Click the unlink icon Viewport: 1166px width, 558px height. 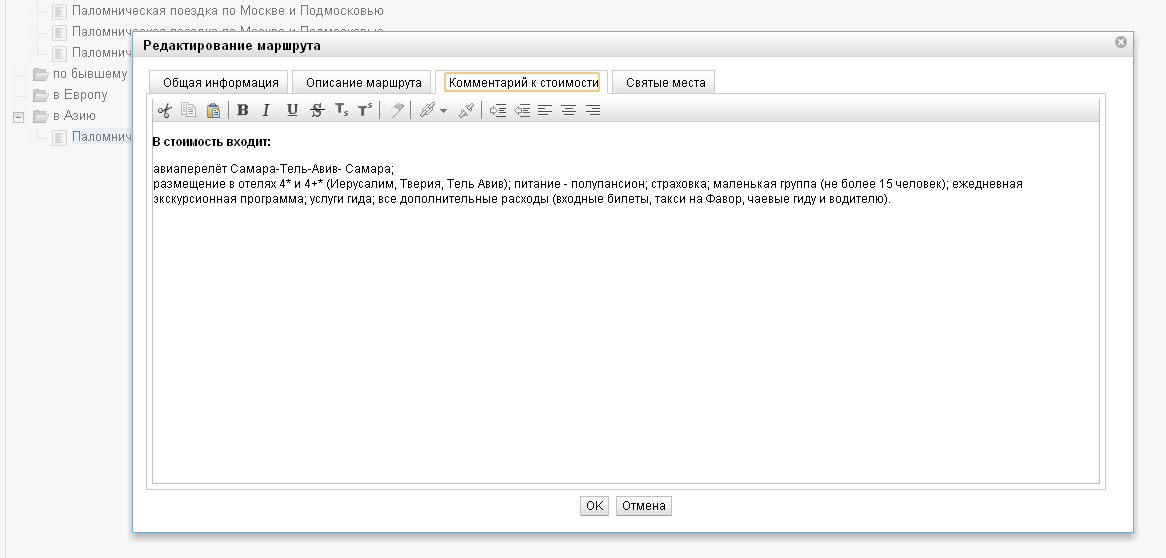pyautogui.click(x=466, y=111)
